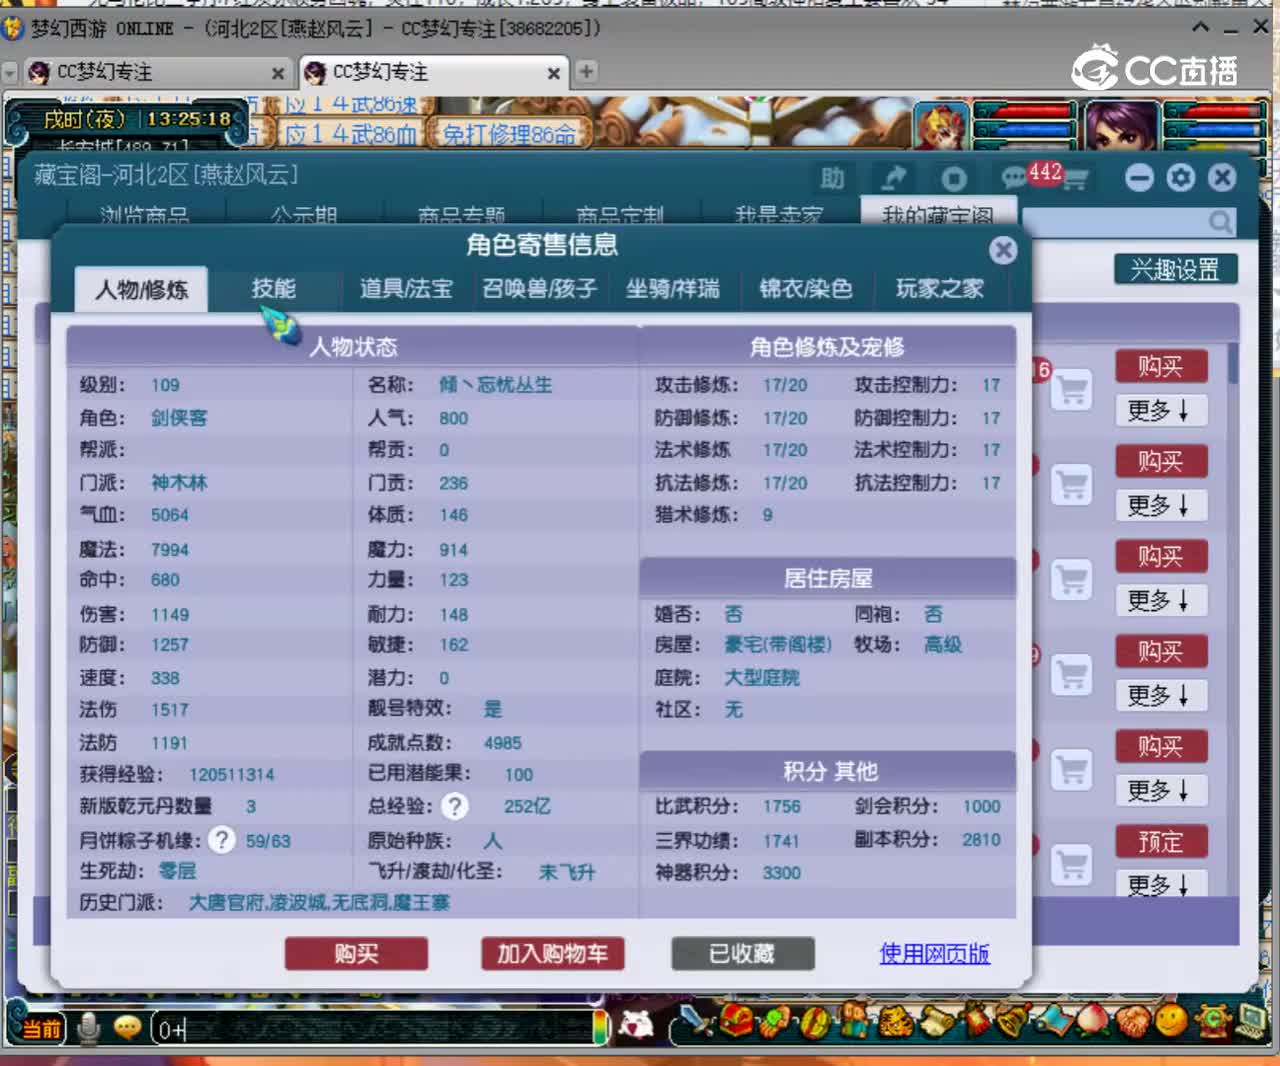Close the 角色寄售信息 dialog
The height and width of the screenshot is (1066, 1280).
pos(1003,249)
